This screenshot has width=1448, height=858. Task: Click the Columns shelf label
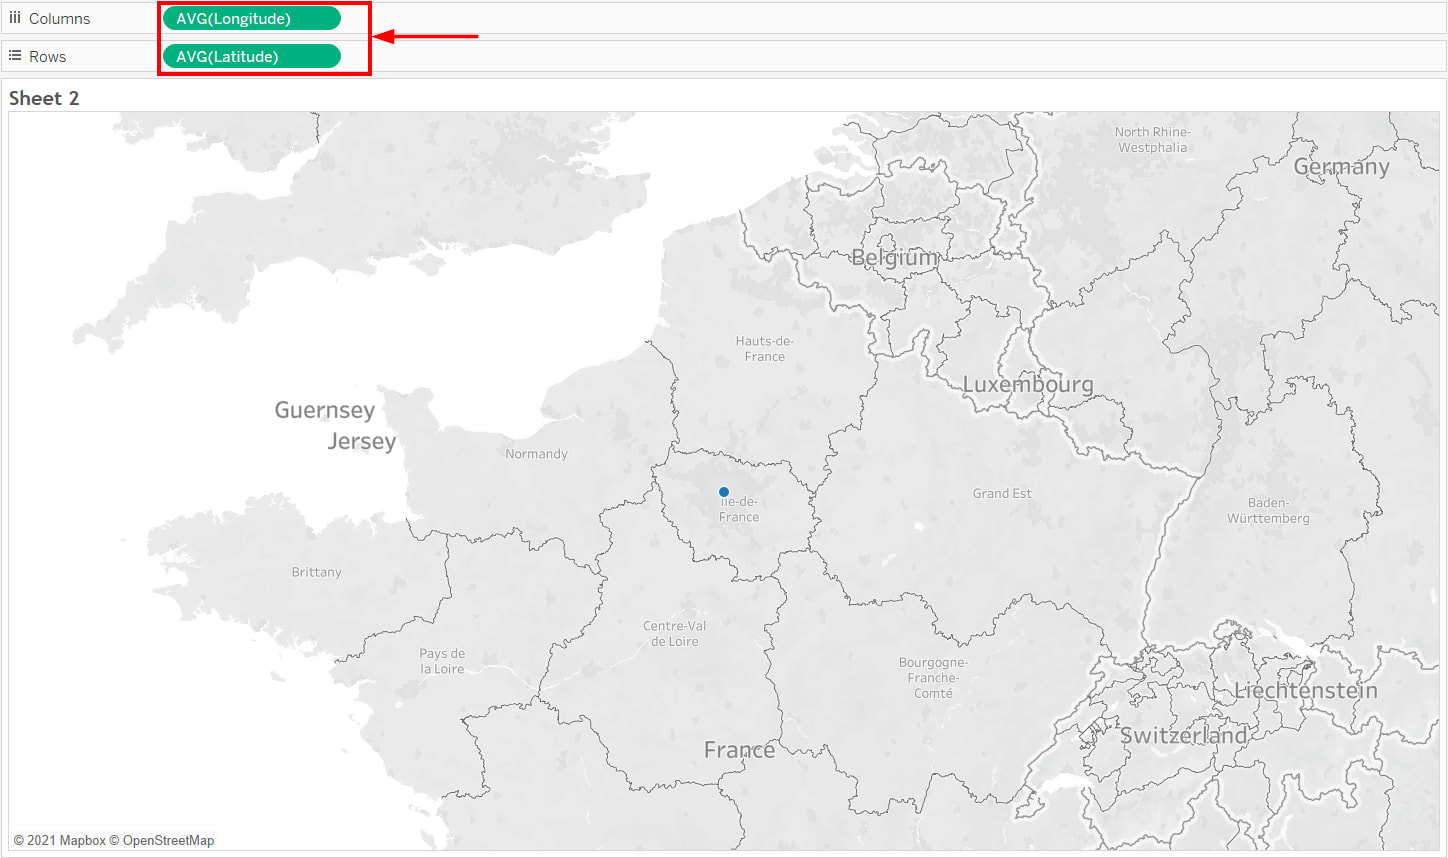[x=59, y=19]
